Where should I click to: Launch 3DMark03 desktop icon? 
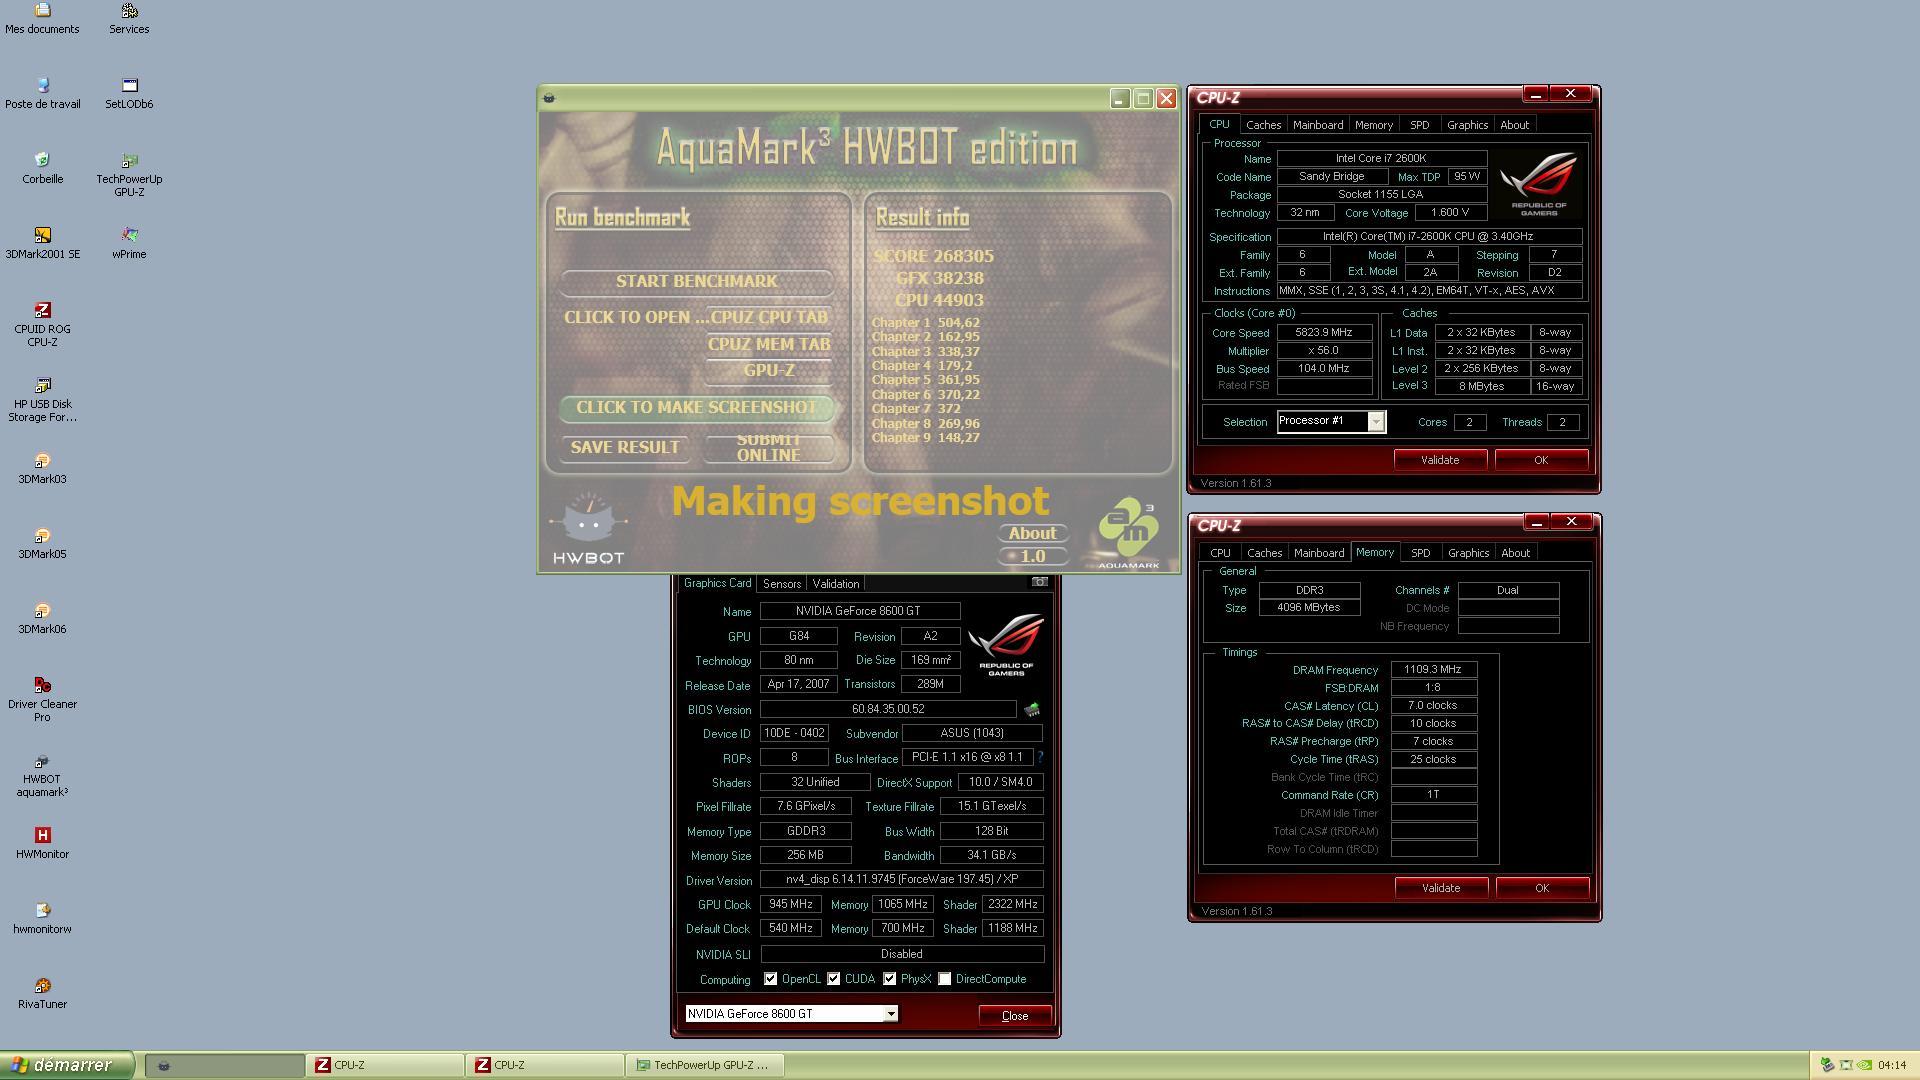tap(42, 469)
